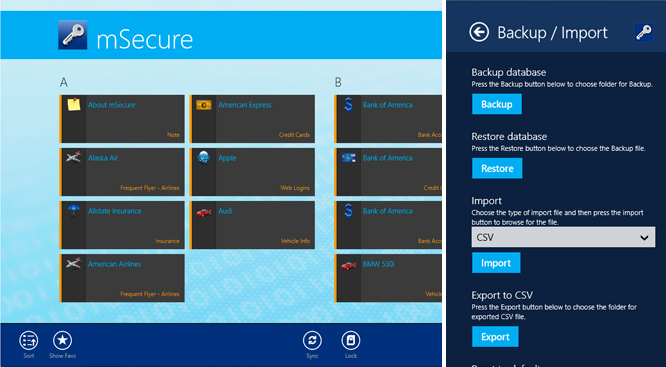Screen dimensions: 666x367
Task: Click the Backup button
Action: [x=497, y=104]
